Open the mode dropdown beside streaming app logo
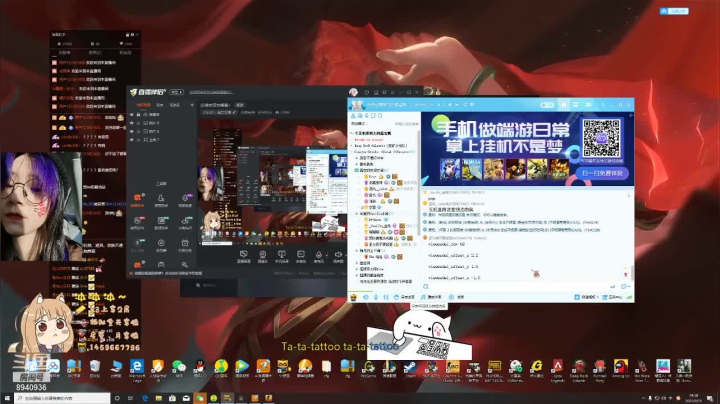 point(177,92)
